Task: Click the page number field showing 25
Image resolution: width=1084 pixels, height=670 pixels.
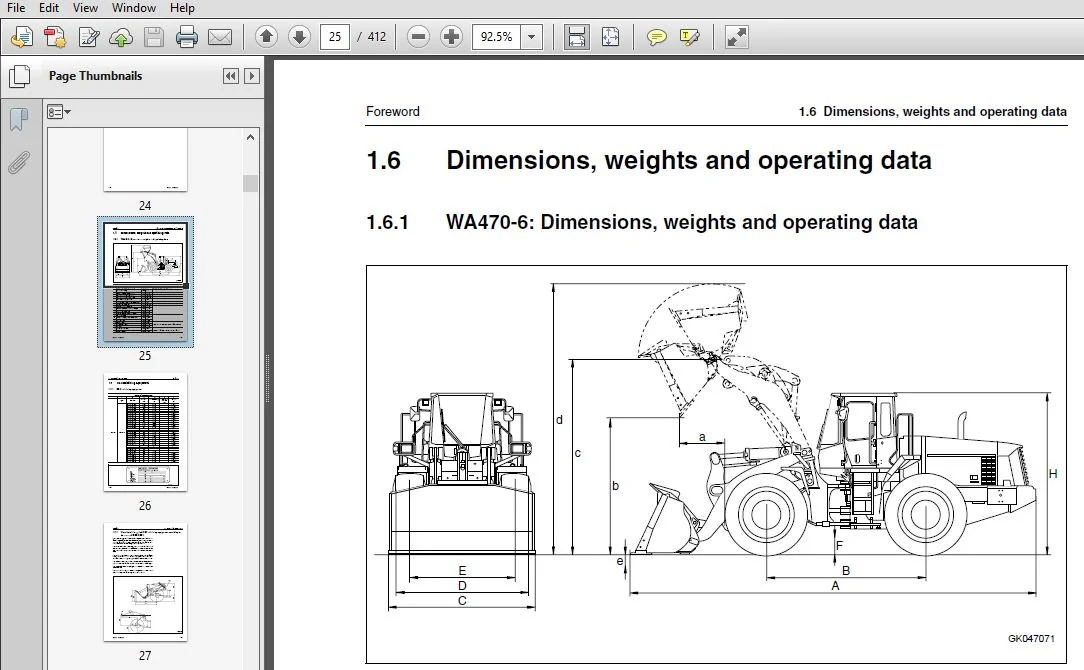Action: click(335, 37)
